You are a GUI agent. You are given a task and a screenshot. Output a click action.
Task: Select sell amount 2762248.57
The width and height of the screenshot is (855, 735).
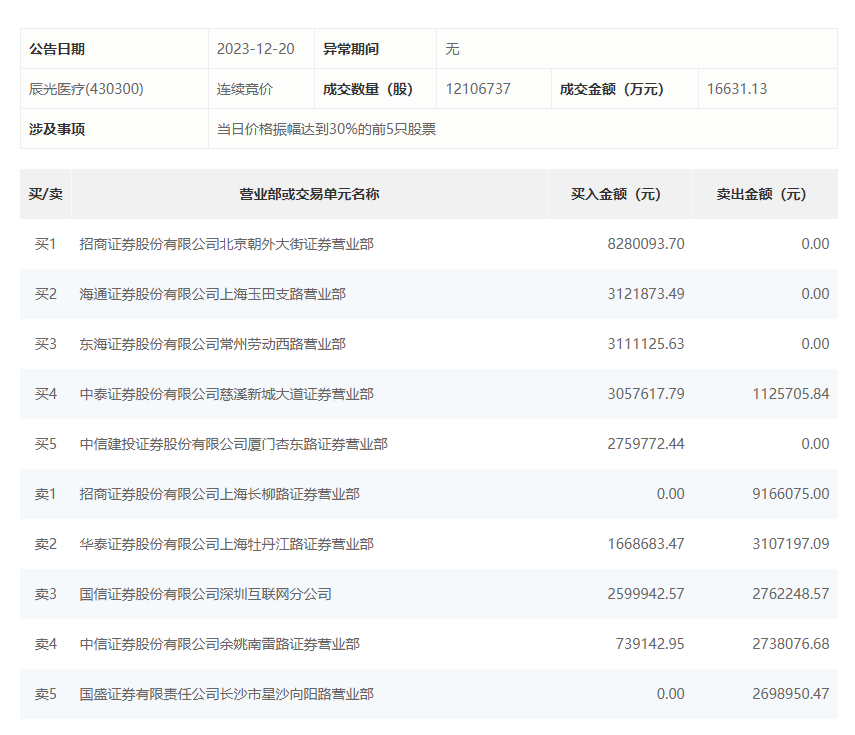click(791, 594)
